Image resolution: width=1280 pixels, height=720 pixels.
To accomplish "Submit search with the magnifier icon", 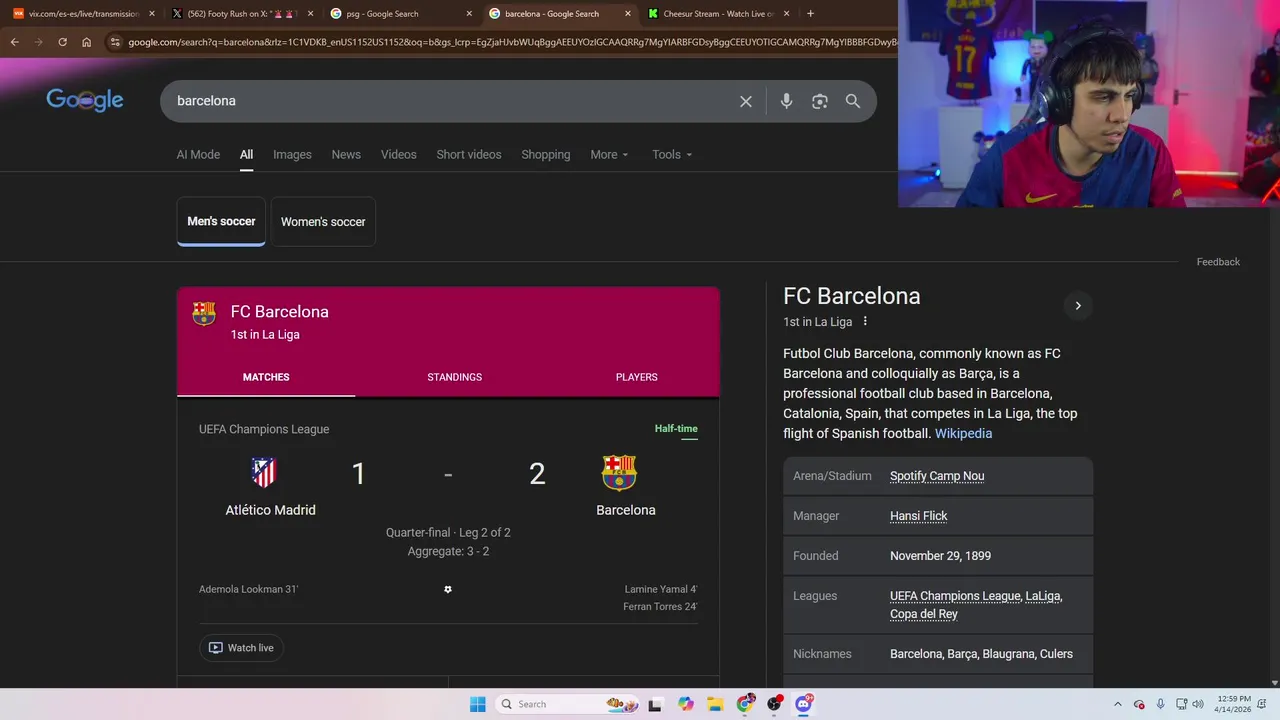I will [x=853, y=101].
